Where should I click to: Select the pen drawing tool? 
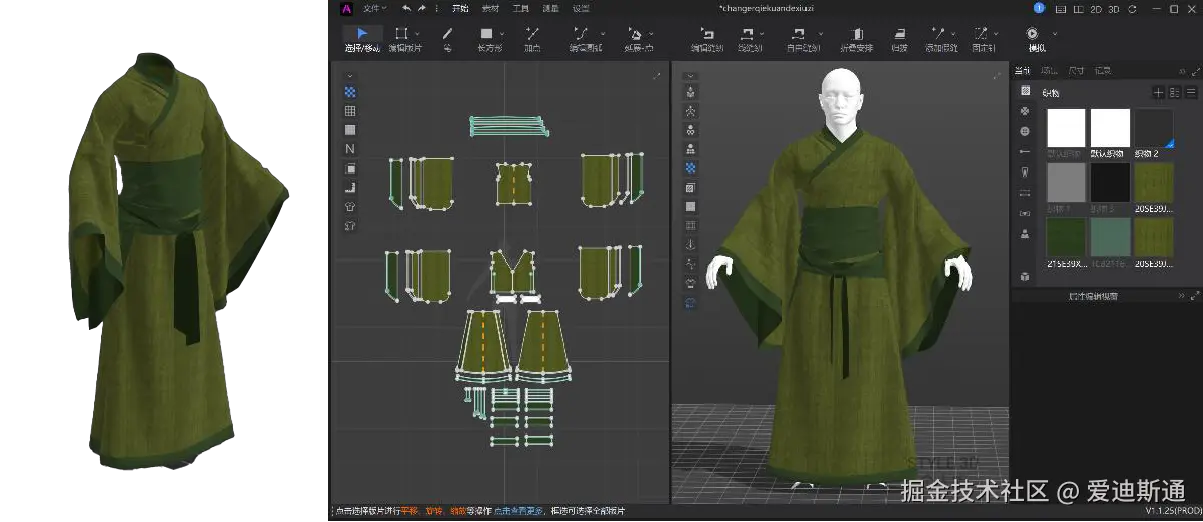click(x=447, y=33)
